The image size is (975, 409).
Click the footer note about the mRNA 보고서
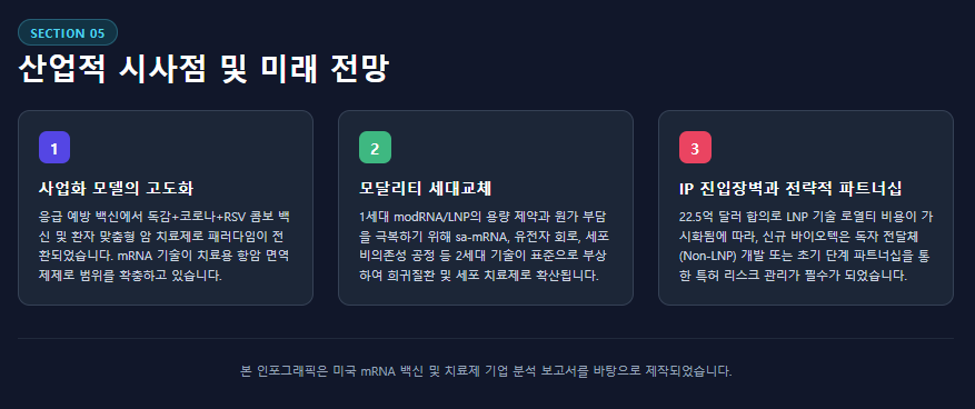[486, 372]
